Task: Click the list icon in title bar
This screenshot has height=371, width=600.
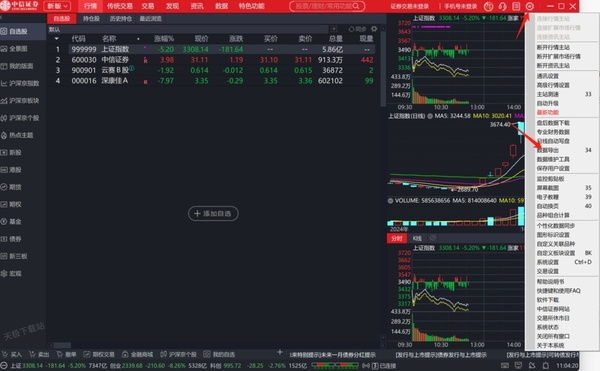Action: [x=516, y=6]
